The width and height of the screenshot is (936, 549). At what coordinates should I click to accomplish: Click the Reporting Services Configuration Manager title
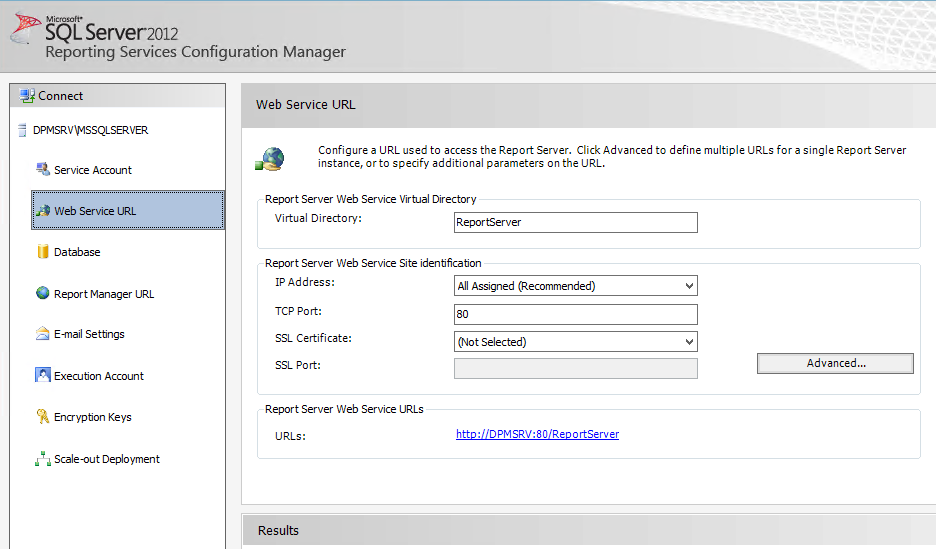point(196,53)
